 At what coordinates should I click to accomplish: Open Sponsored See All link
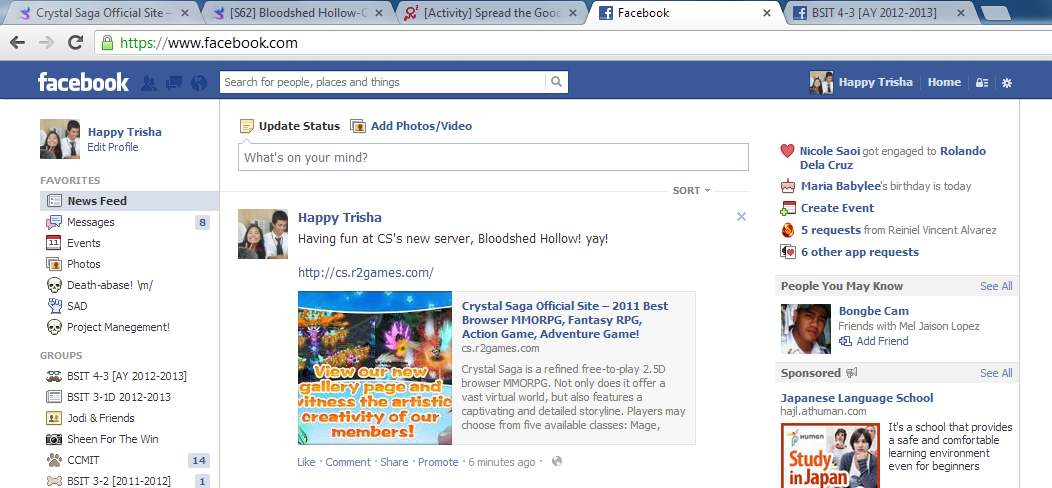[995, 373]
